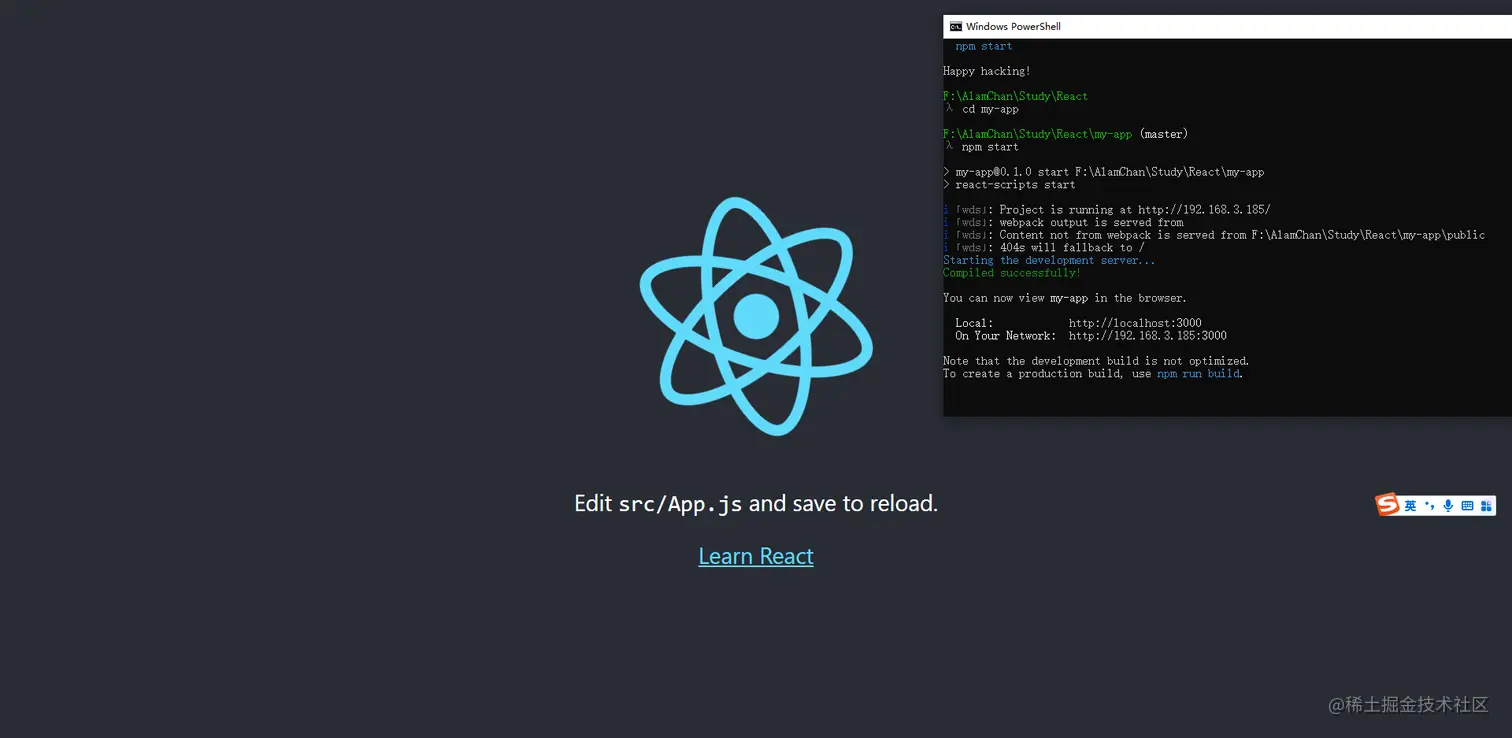1512x738 pixels.
Task: Click 'Starting the development server...' text
Action: [x=1049, y=260]
